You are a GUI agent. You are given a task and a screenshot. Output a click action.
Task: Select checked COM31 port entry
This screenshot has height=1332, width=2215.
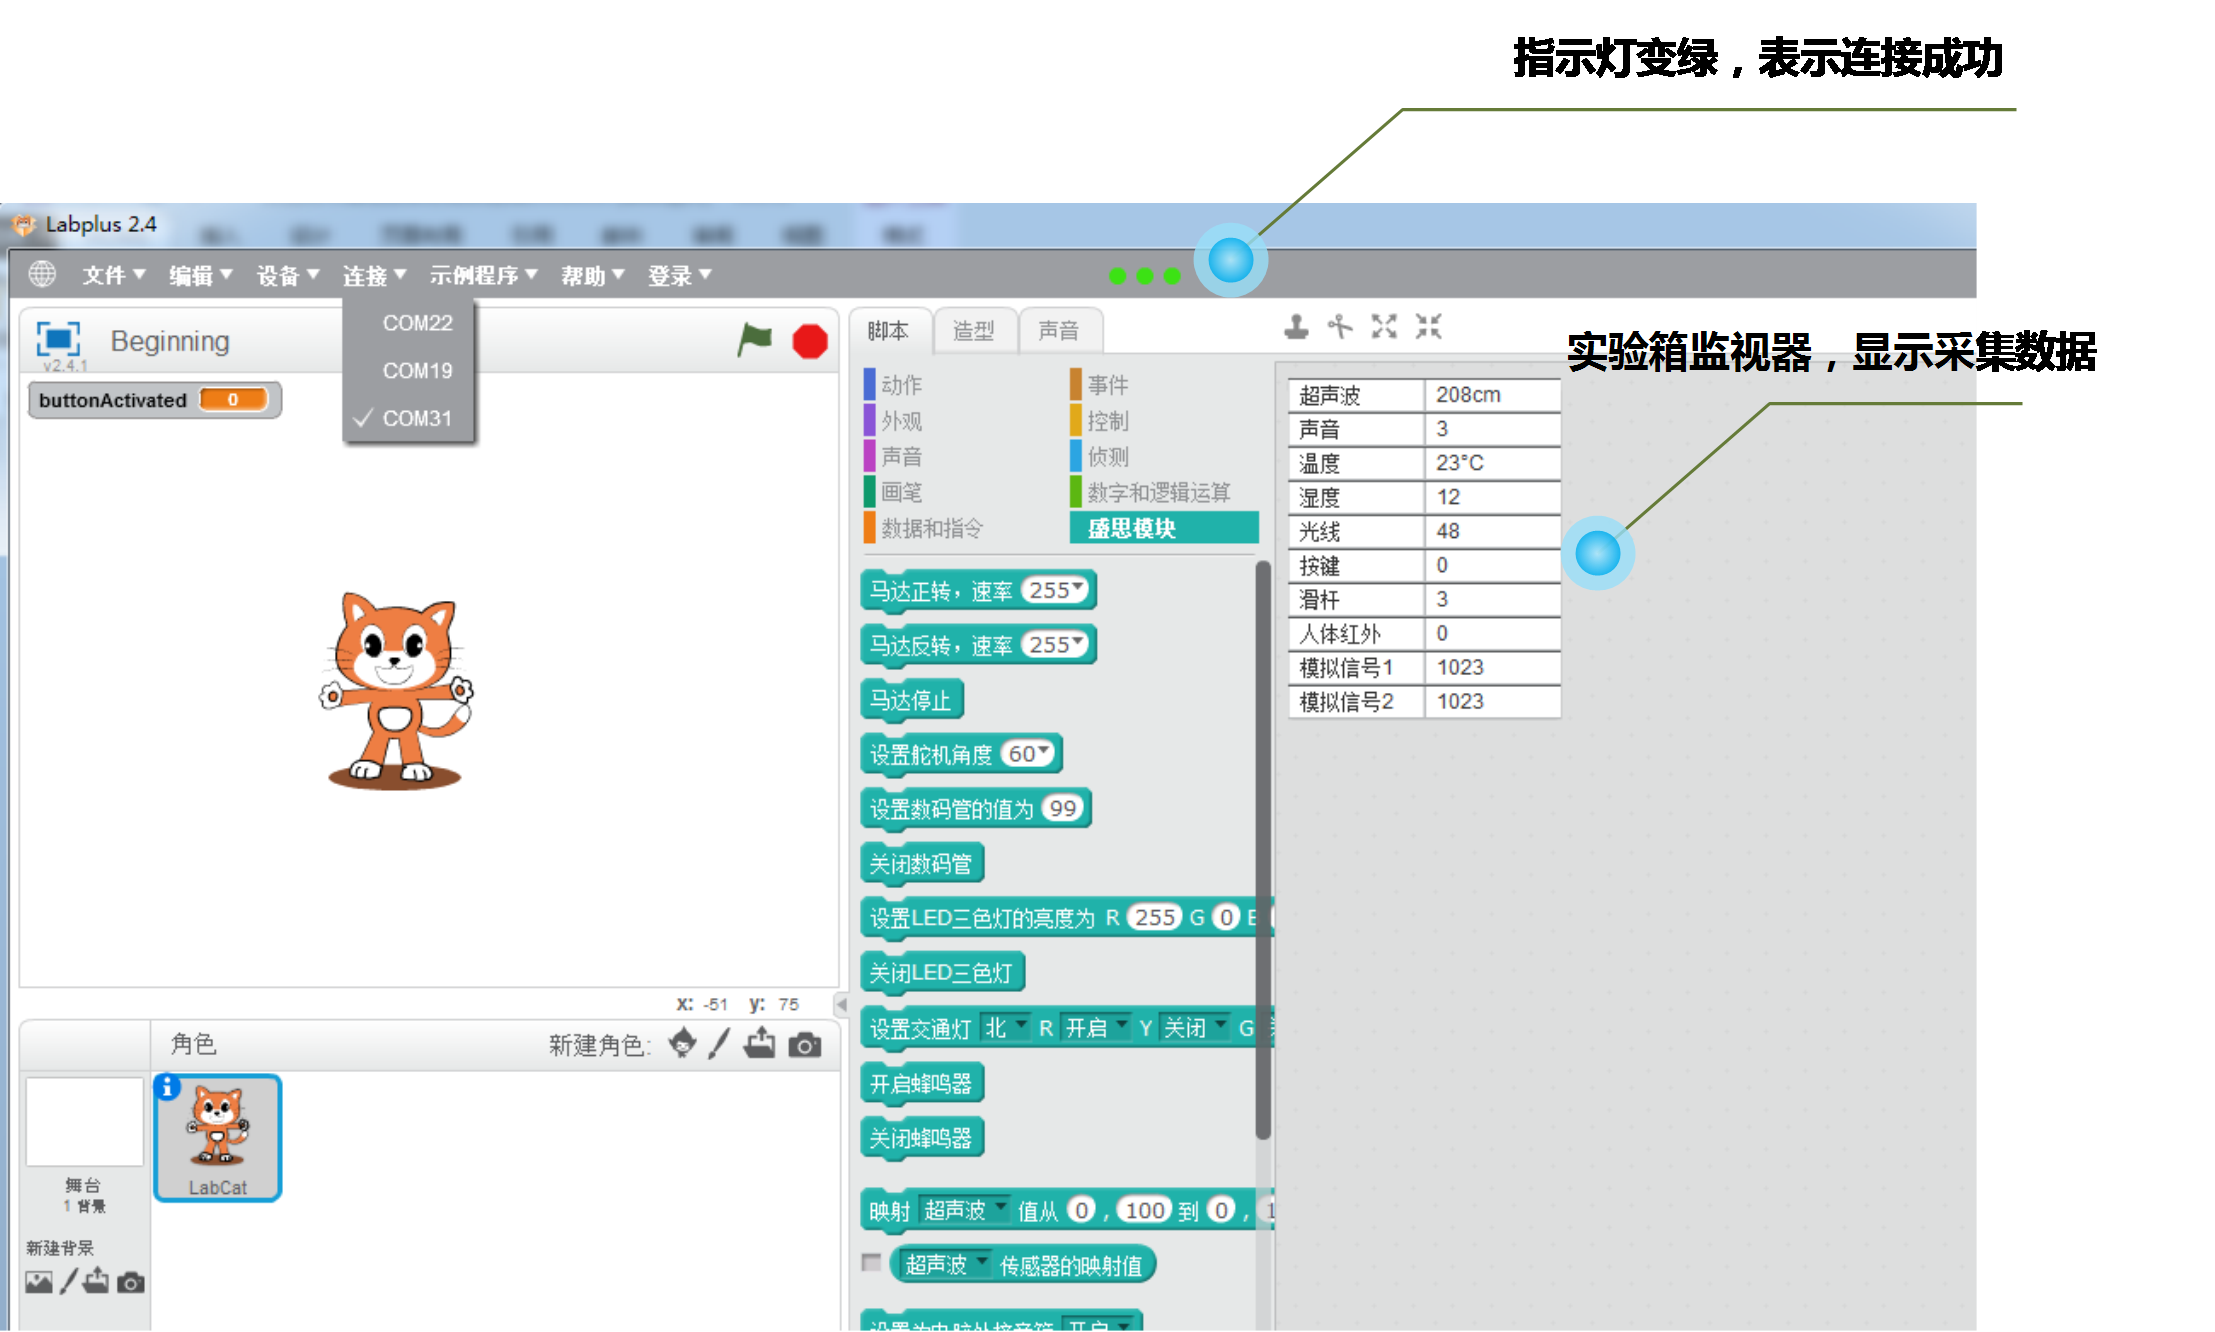[408, 418]
